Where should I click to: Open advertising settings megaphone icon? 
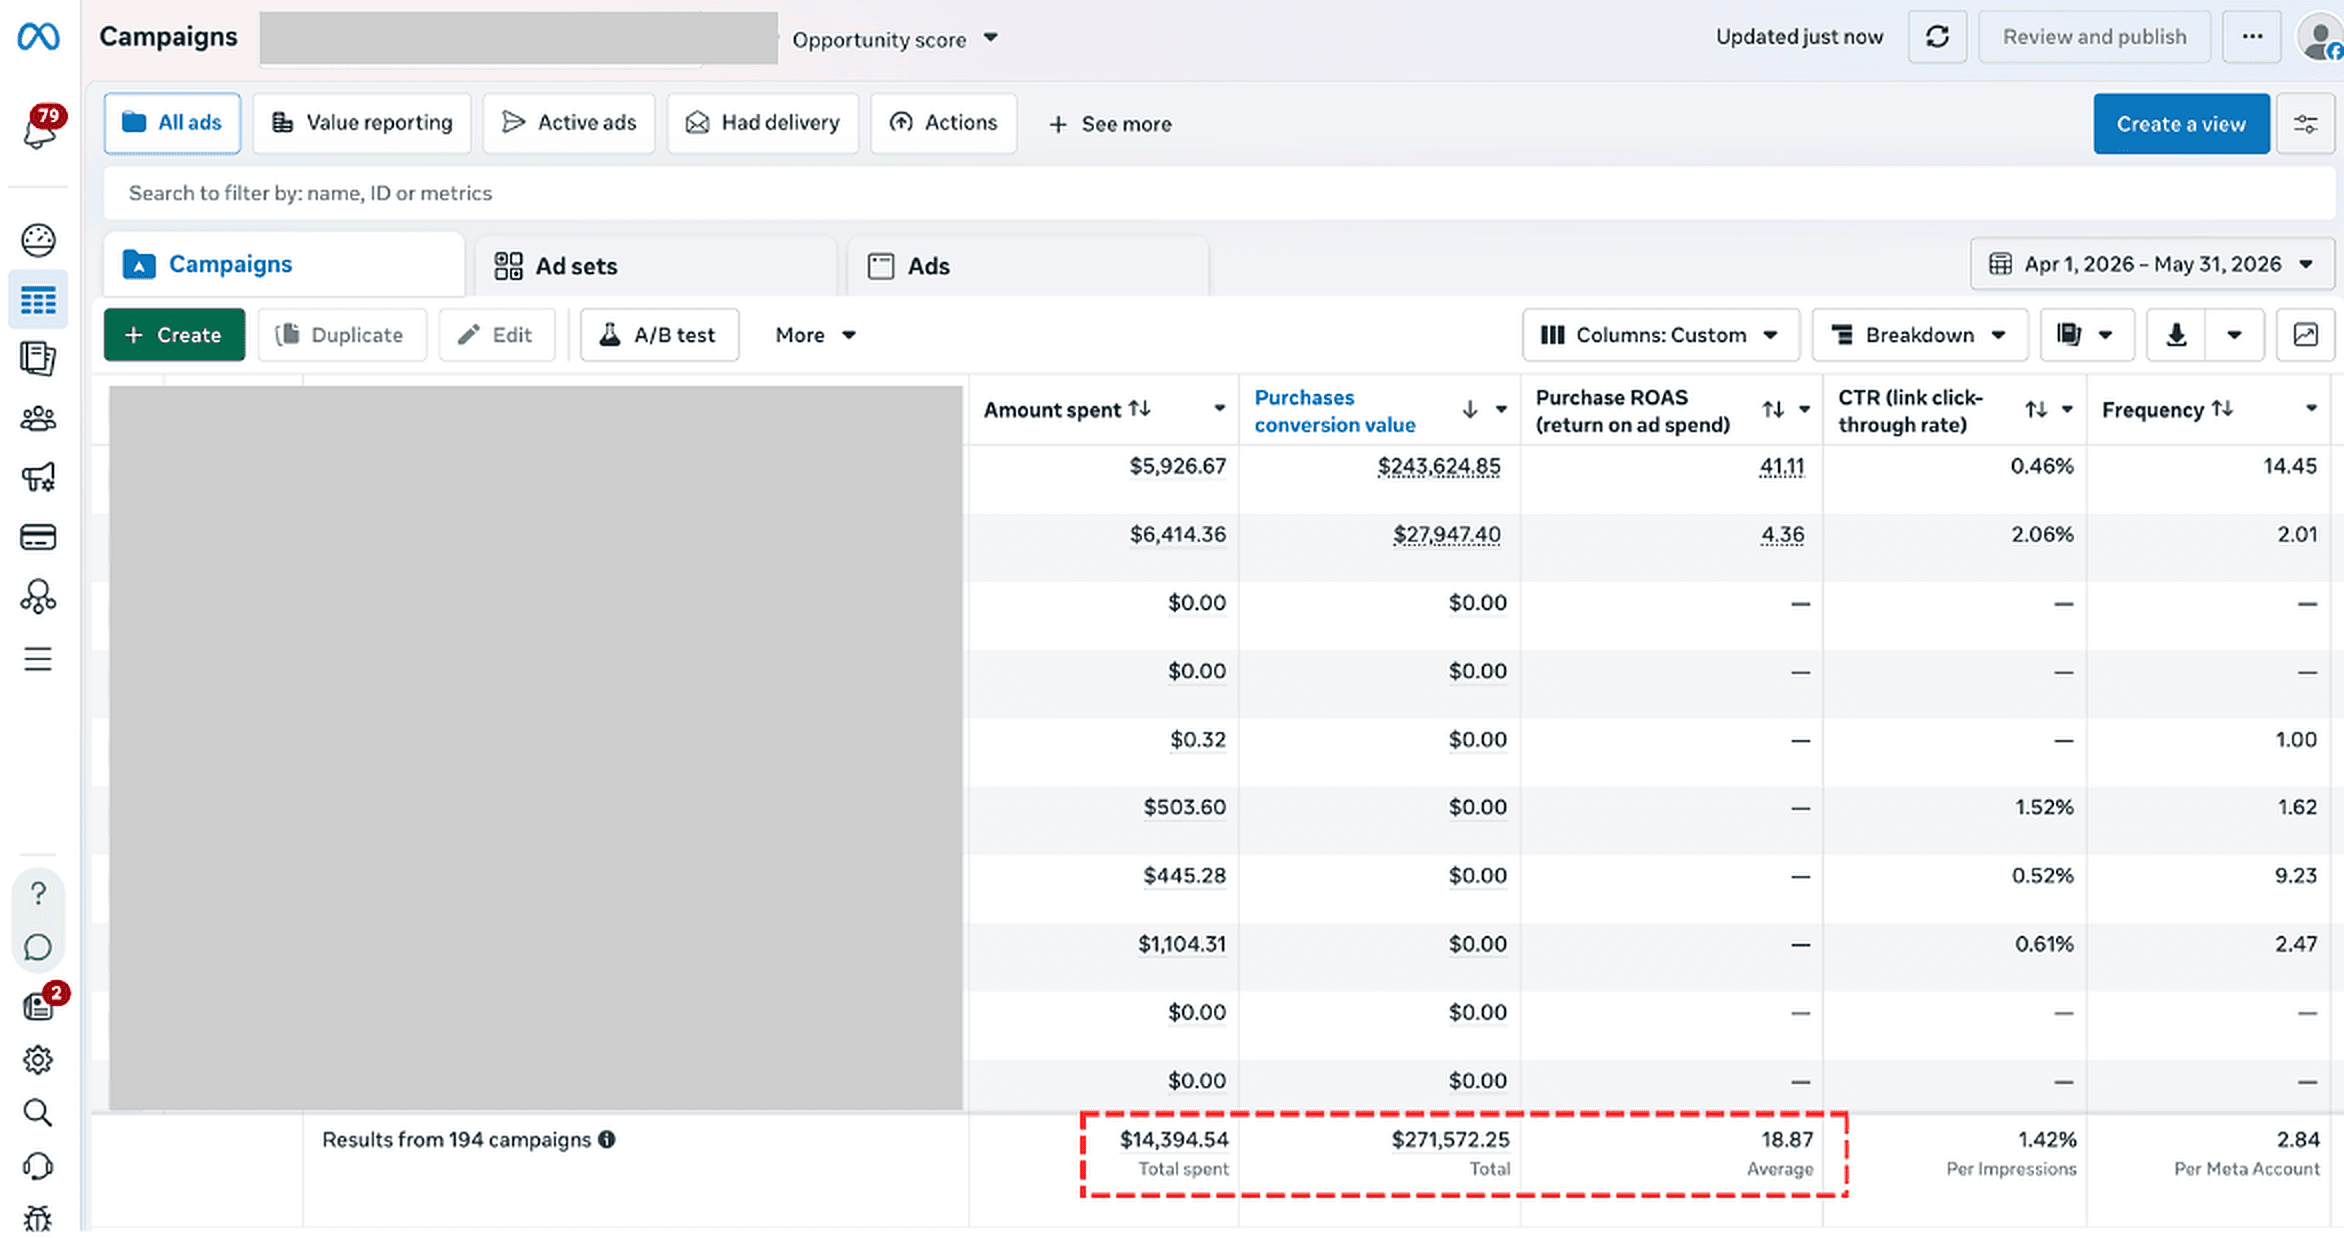click(x=38, y=477)
